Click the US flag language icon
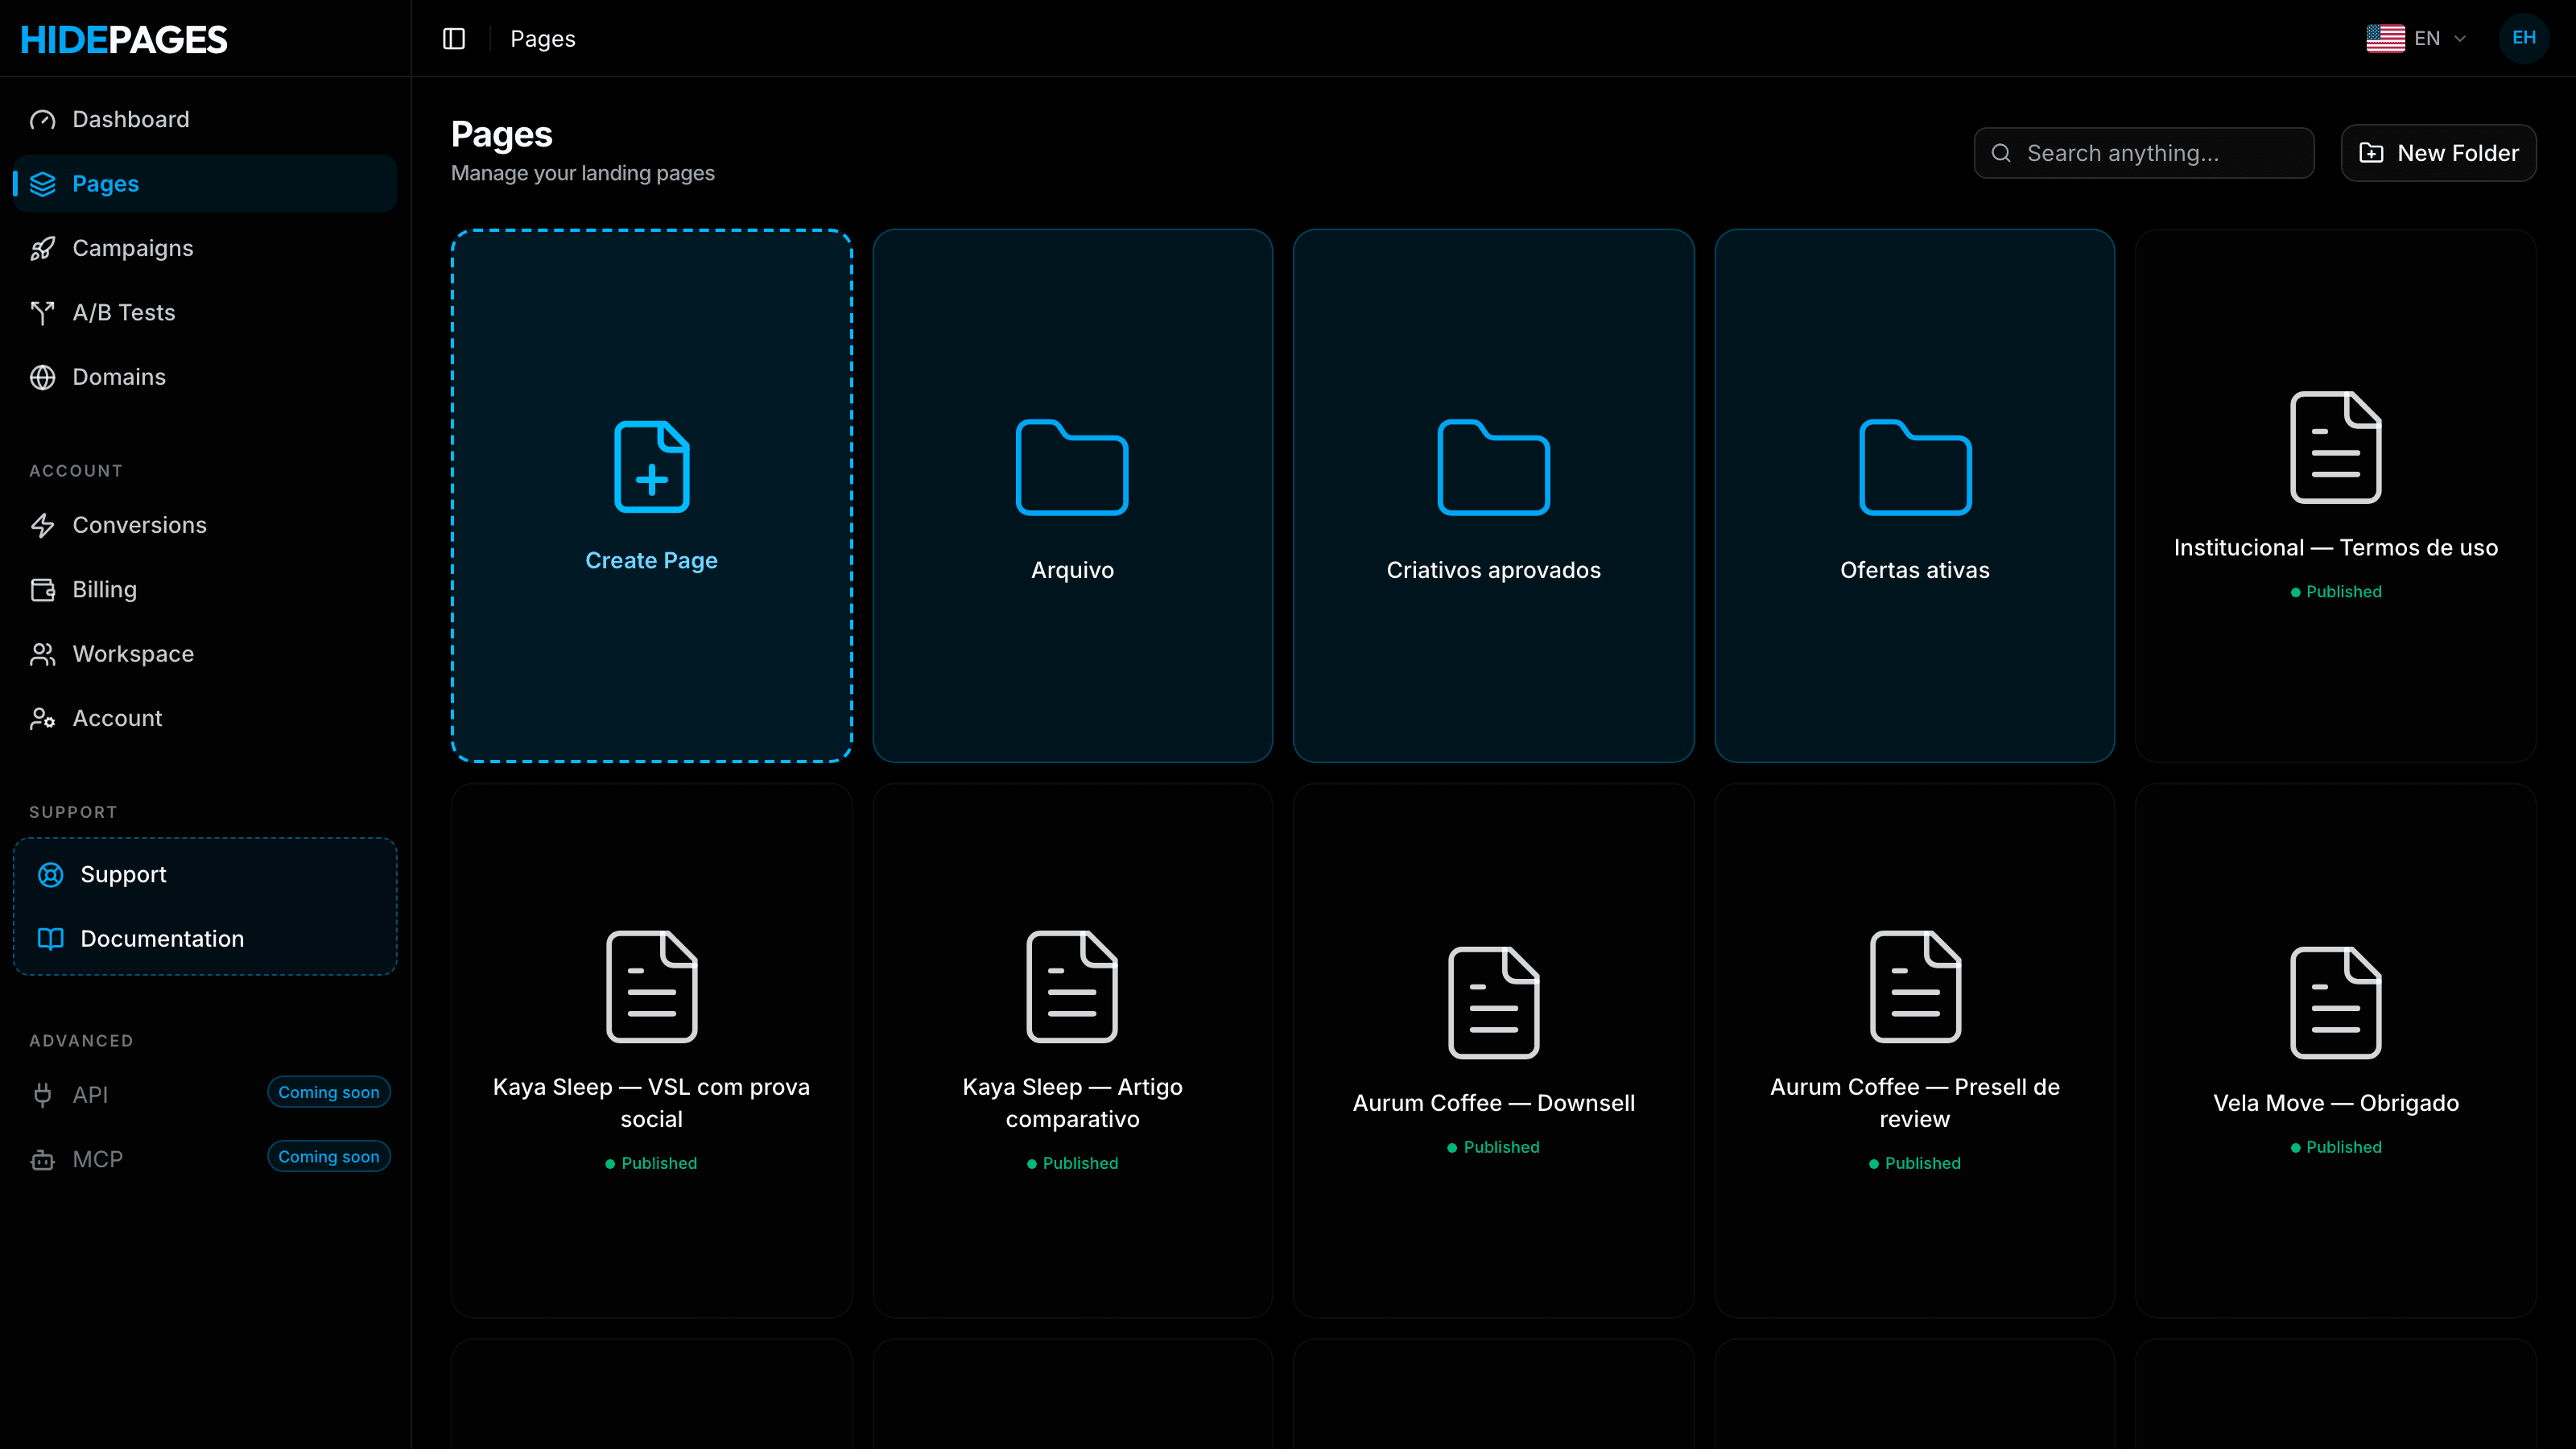 tap(2385, 38)
